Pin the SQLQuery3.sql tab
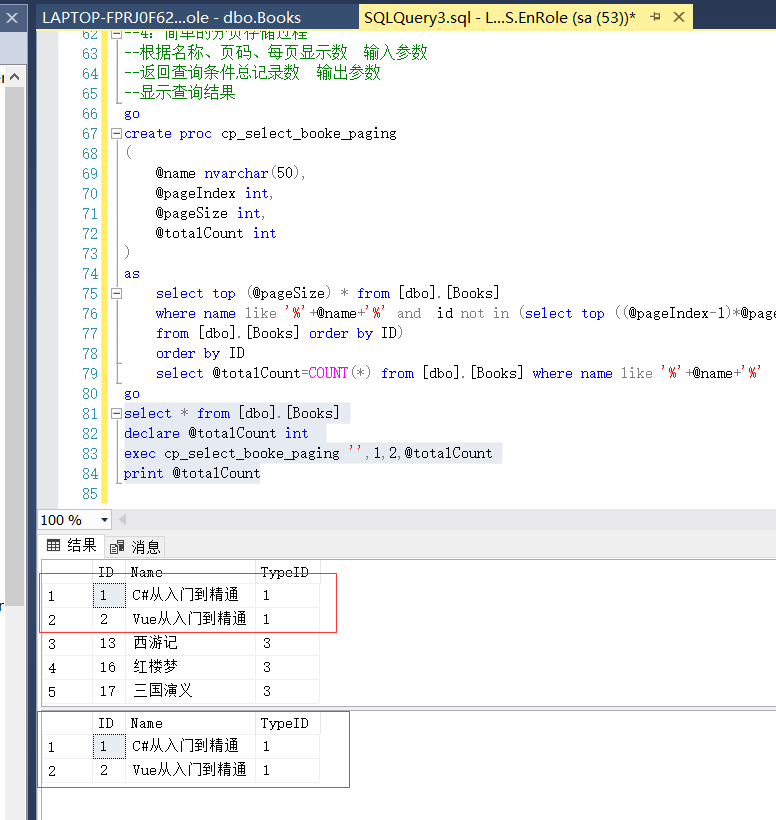 [655, 17]
